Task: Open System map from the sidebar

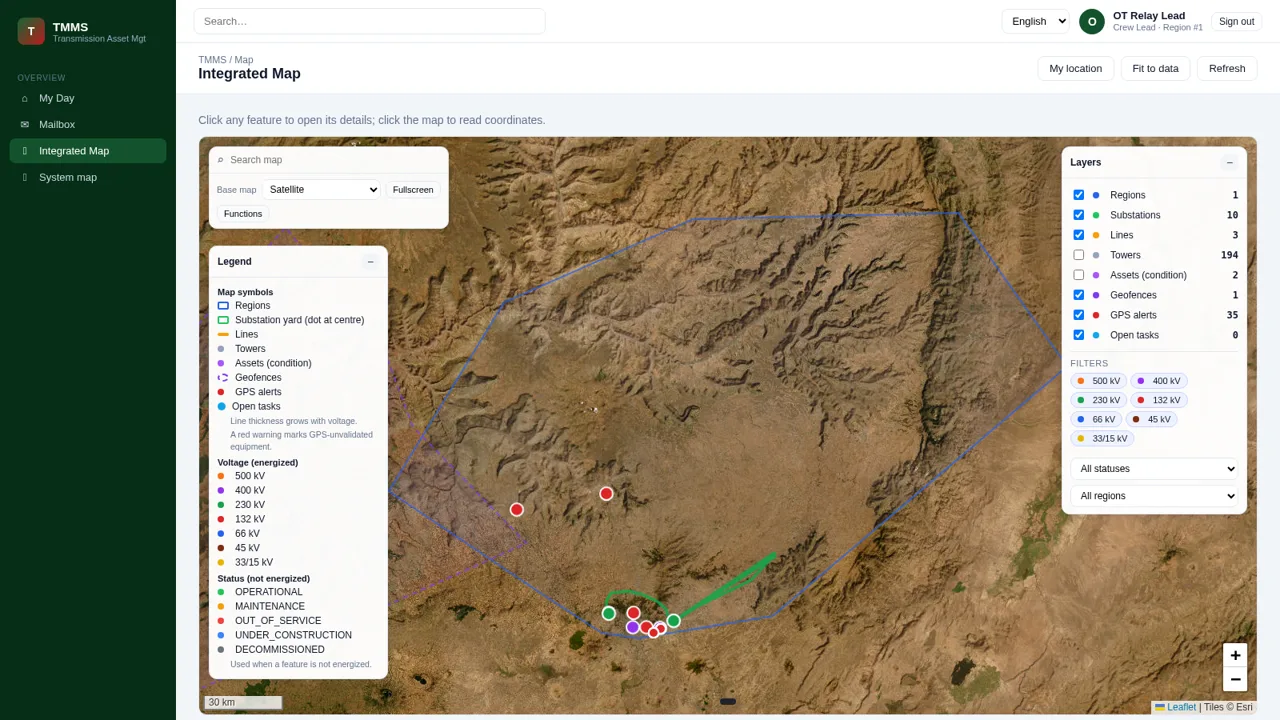Action: coord(88,177)
